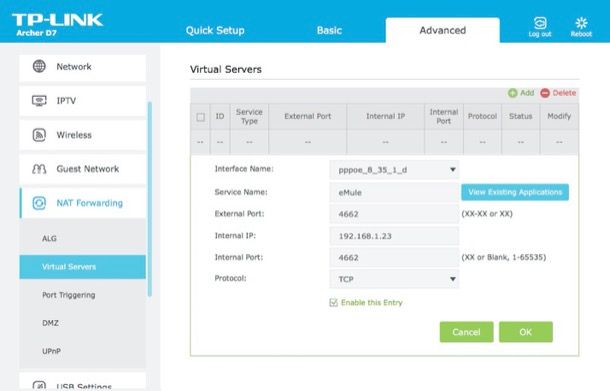Open the Guest Network menu label
The width and height of the screenshot is (610, 391).
(x=88, y=169)
